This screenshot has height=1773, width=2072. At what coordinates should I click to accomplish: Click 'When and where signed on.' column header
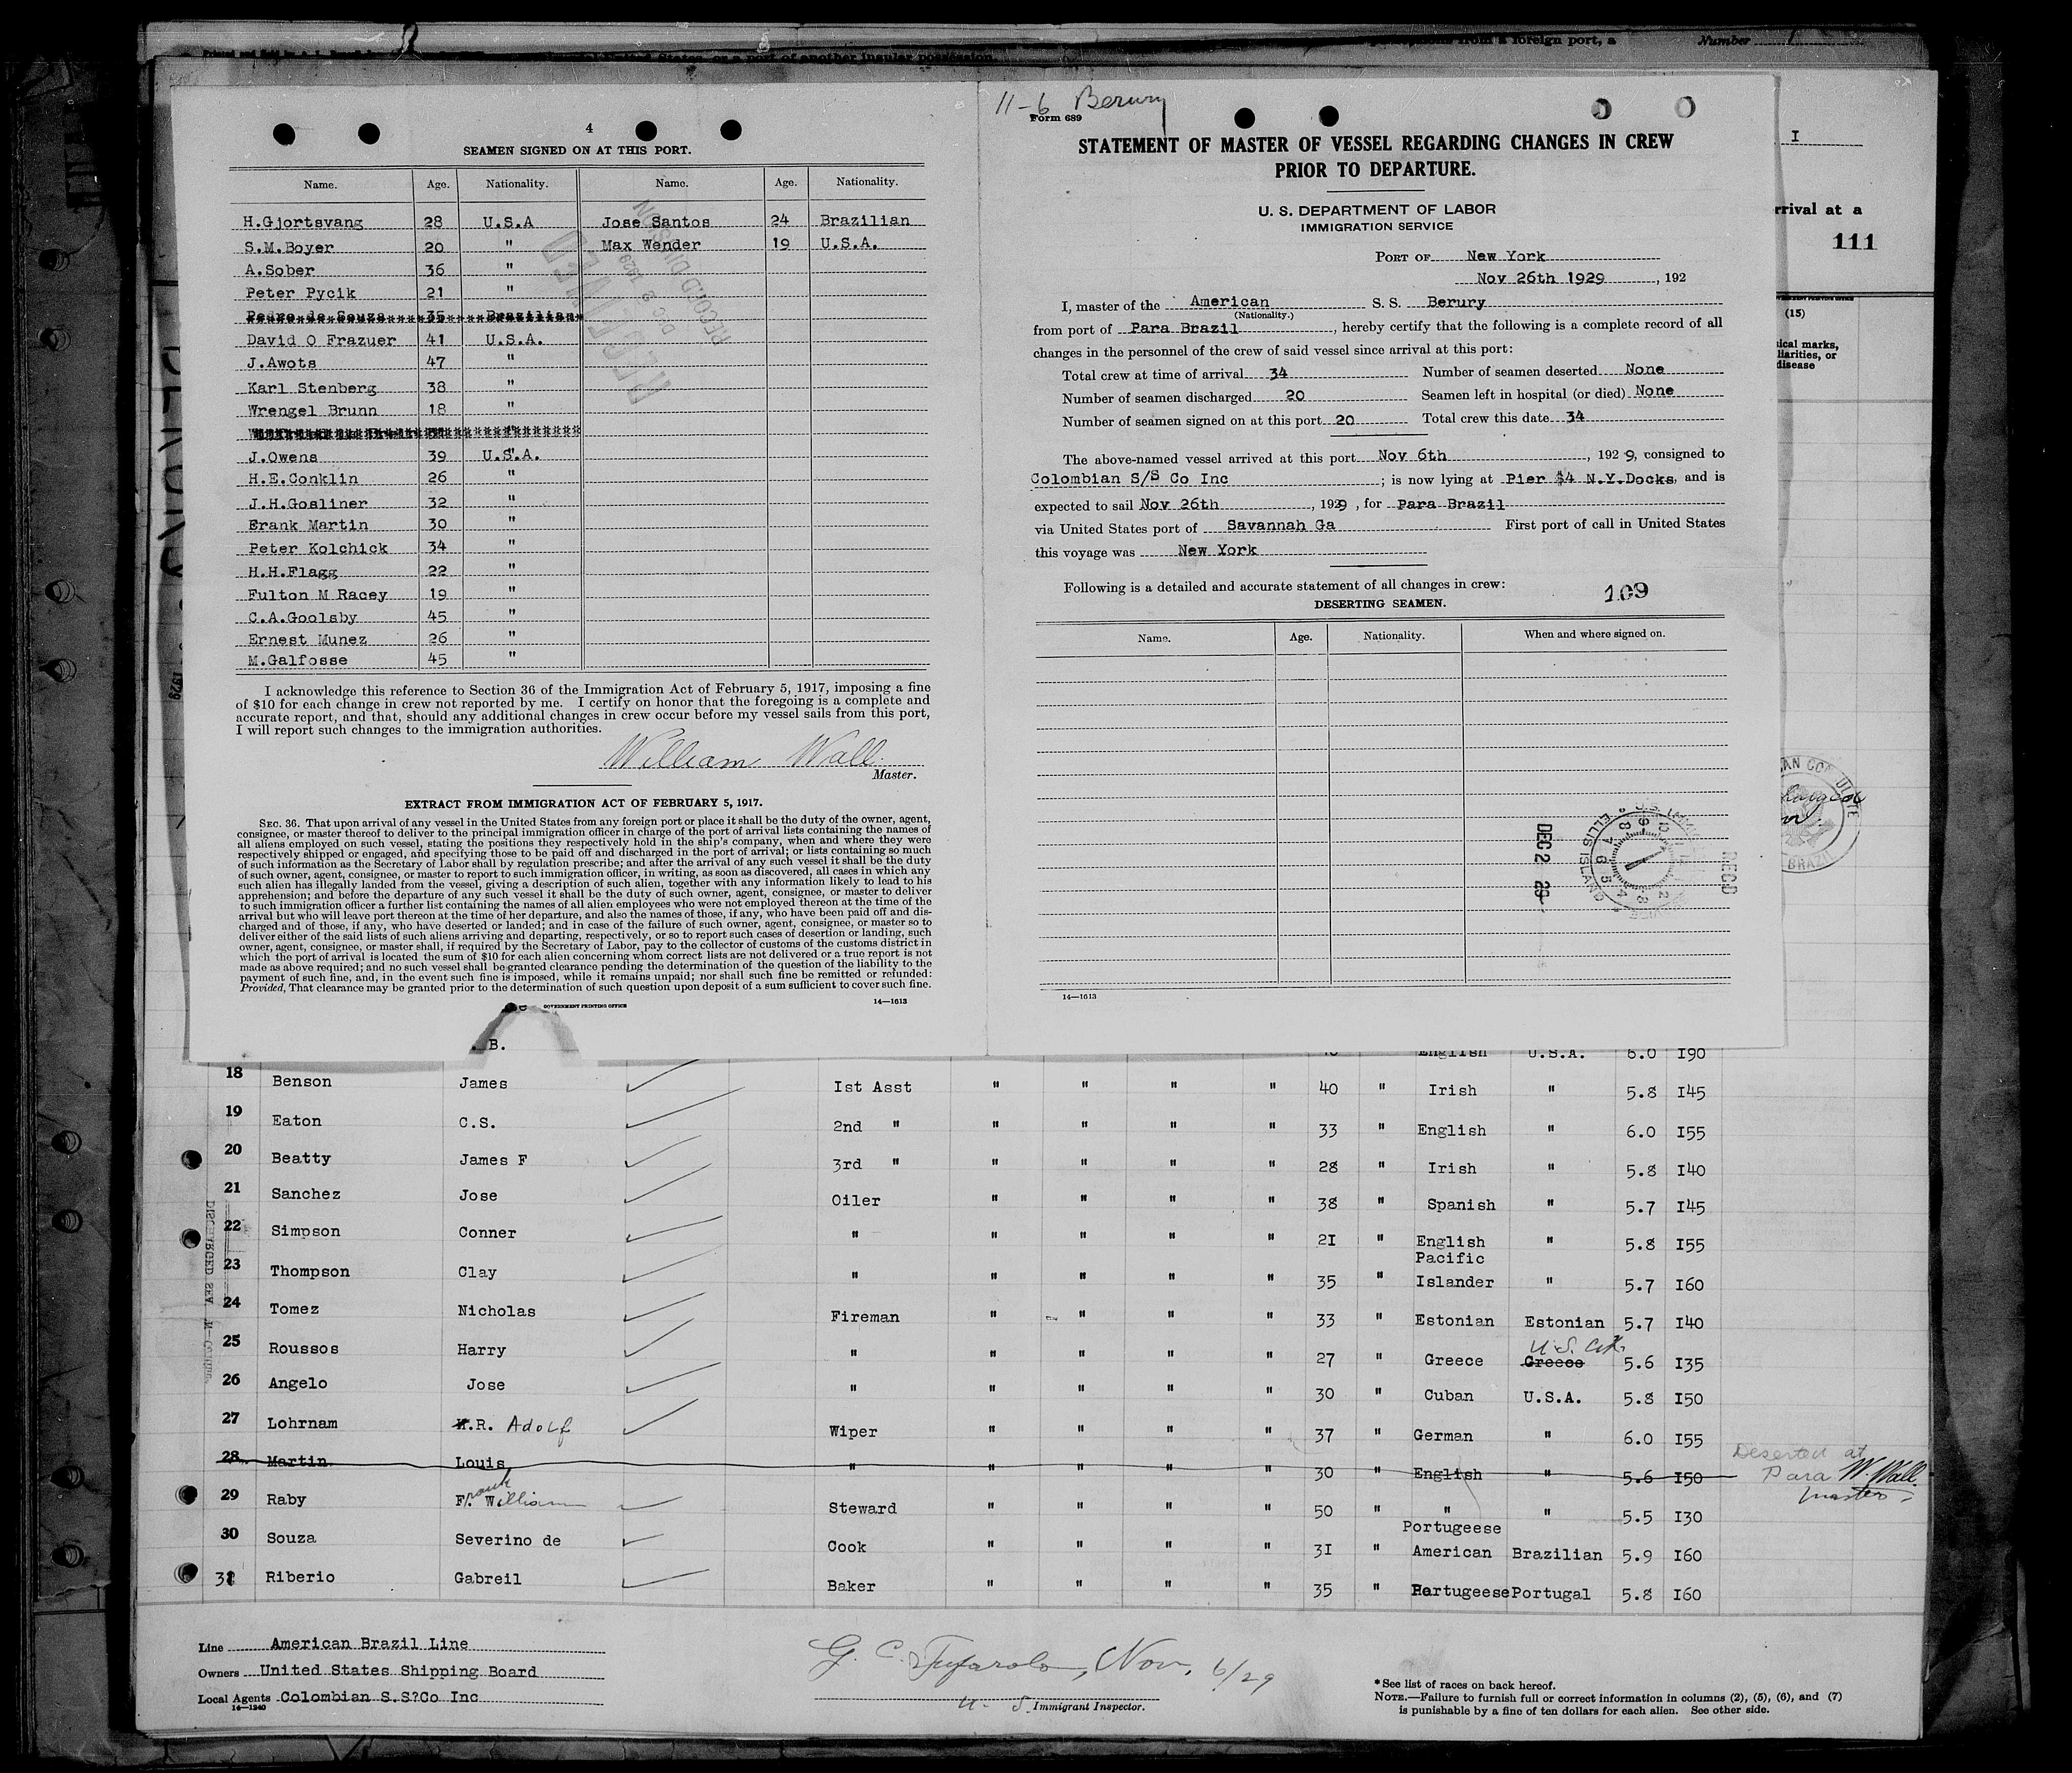(x=1594, y=635)
